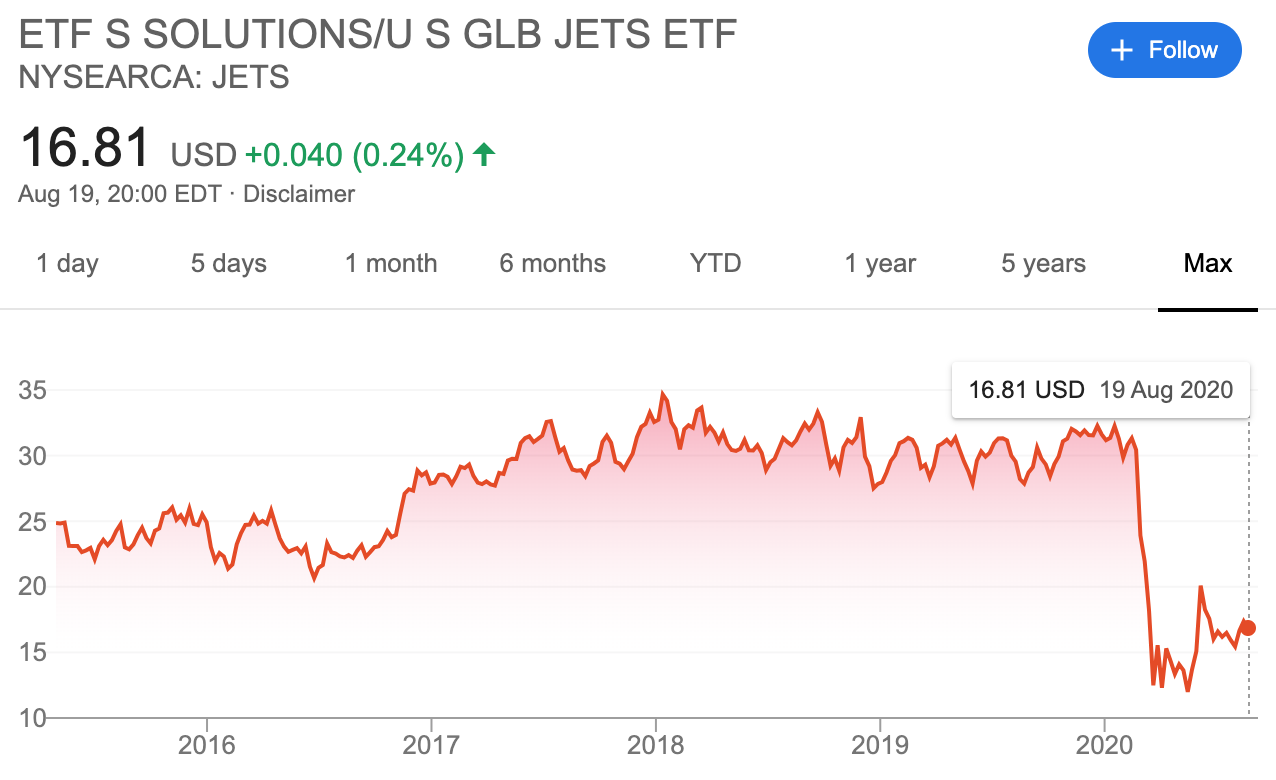
Task: Click the large 16.81 price value
Action: pos(85,148)
